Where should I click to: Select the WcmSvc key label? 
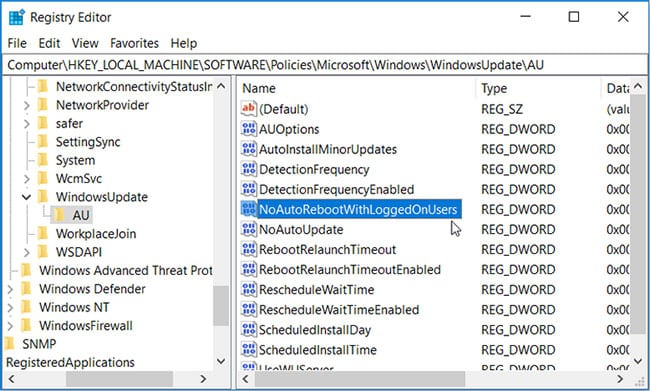(x=79, y=179)
